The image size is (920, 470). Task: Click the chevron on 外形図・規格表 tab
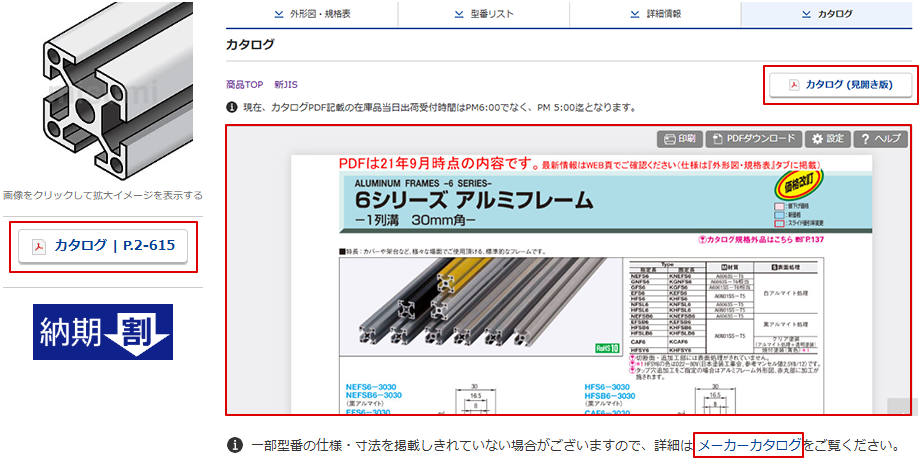click(x=279, y=14)
